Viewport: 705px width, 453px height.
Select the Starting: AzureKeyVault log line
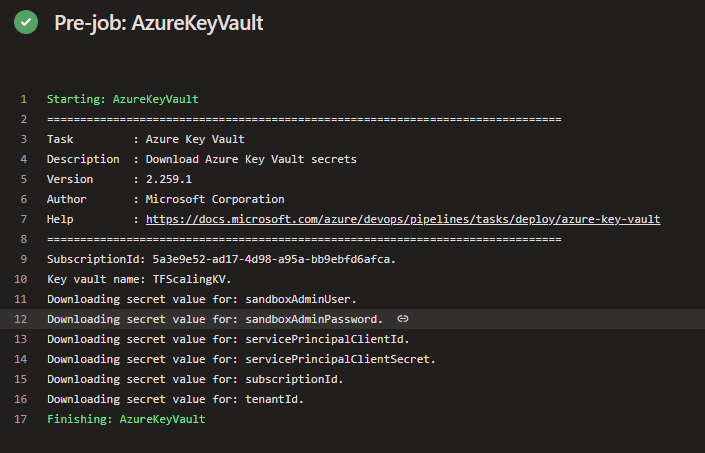coord(123,99)
